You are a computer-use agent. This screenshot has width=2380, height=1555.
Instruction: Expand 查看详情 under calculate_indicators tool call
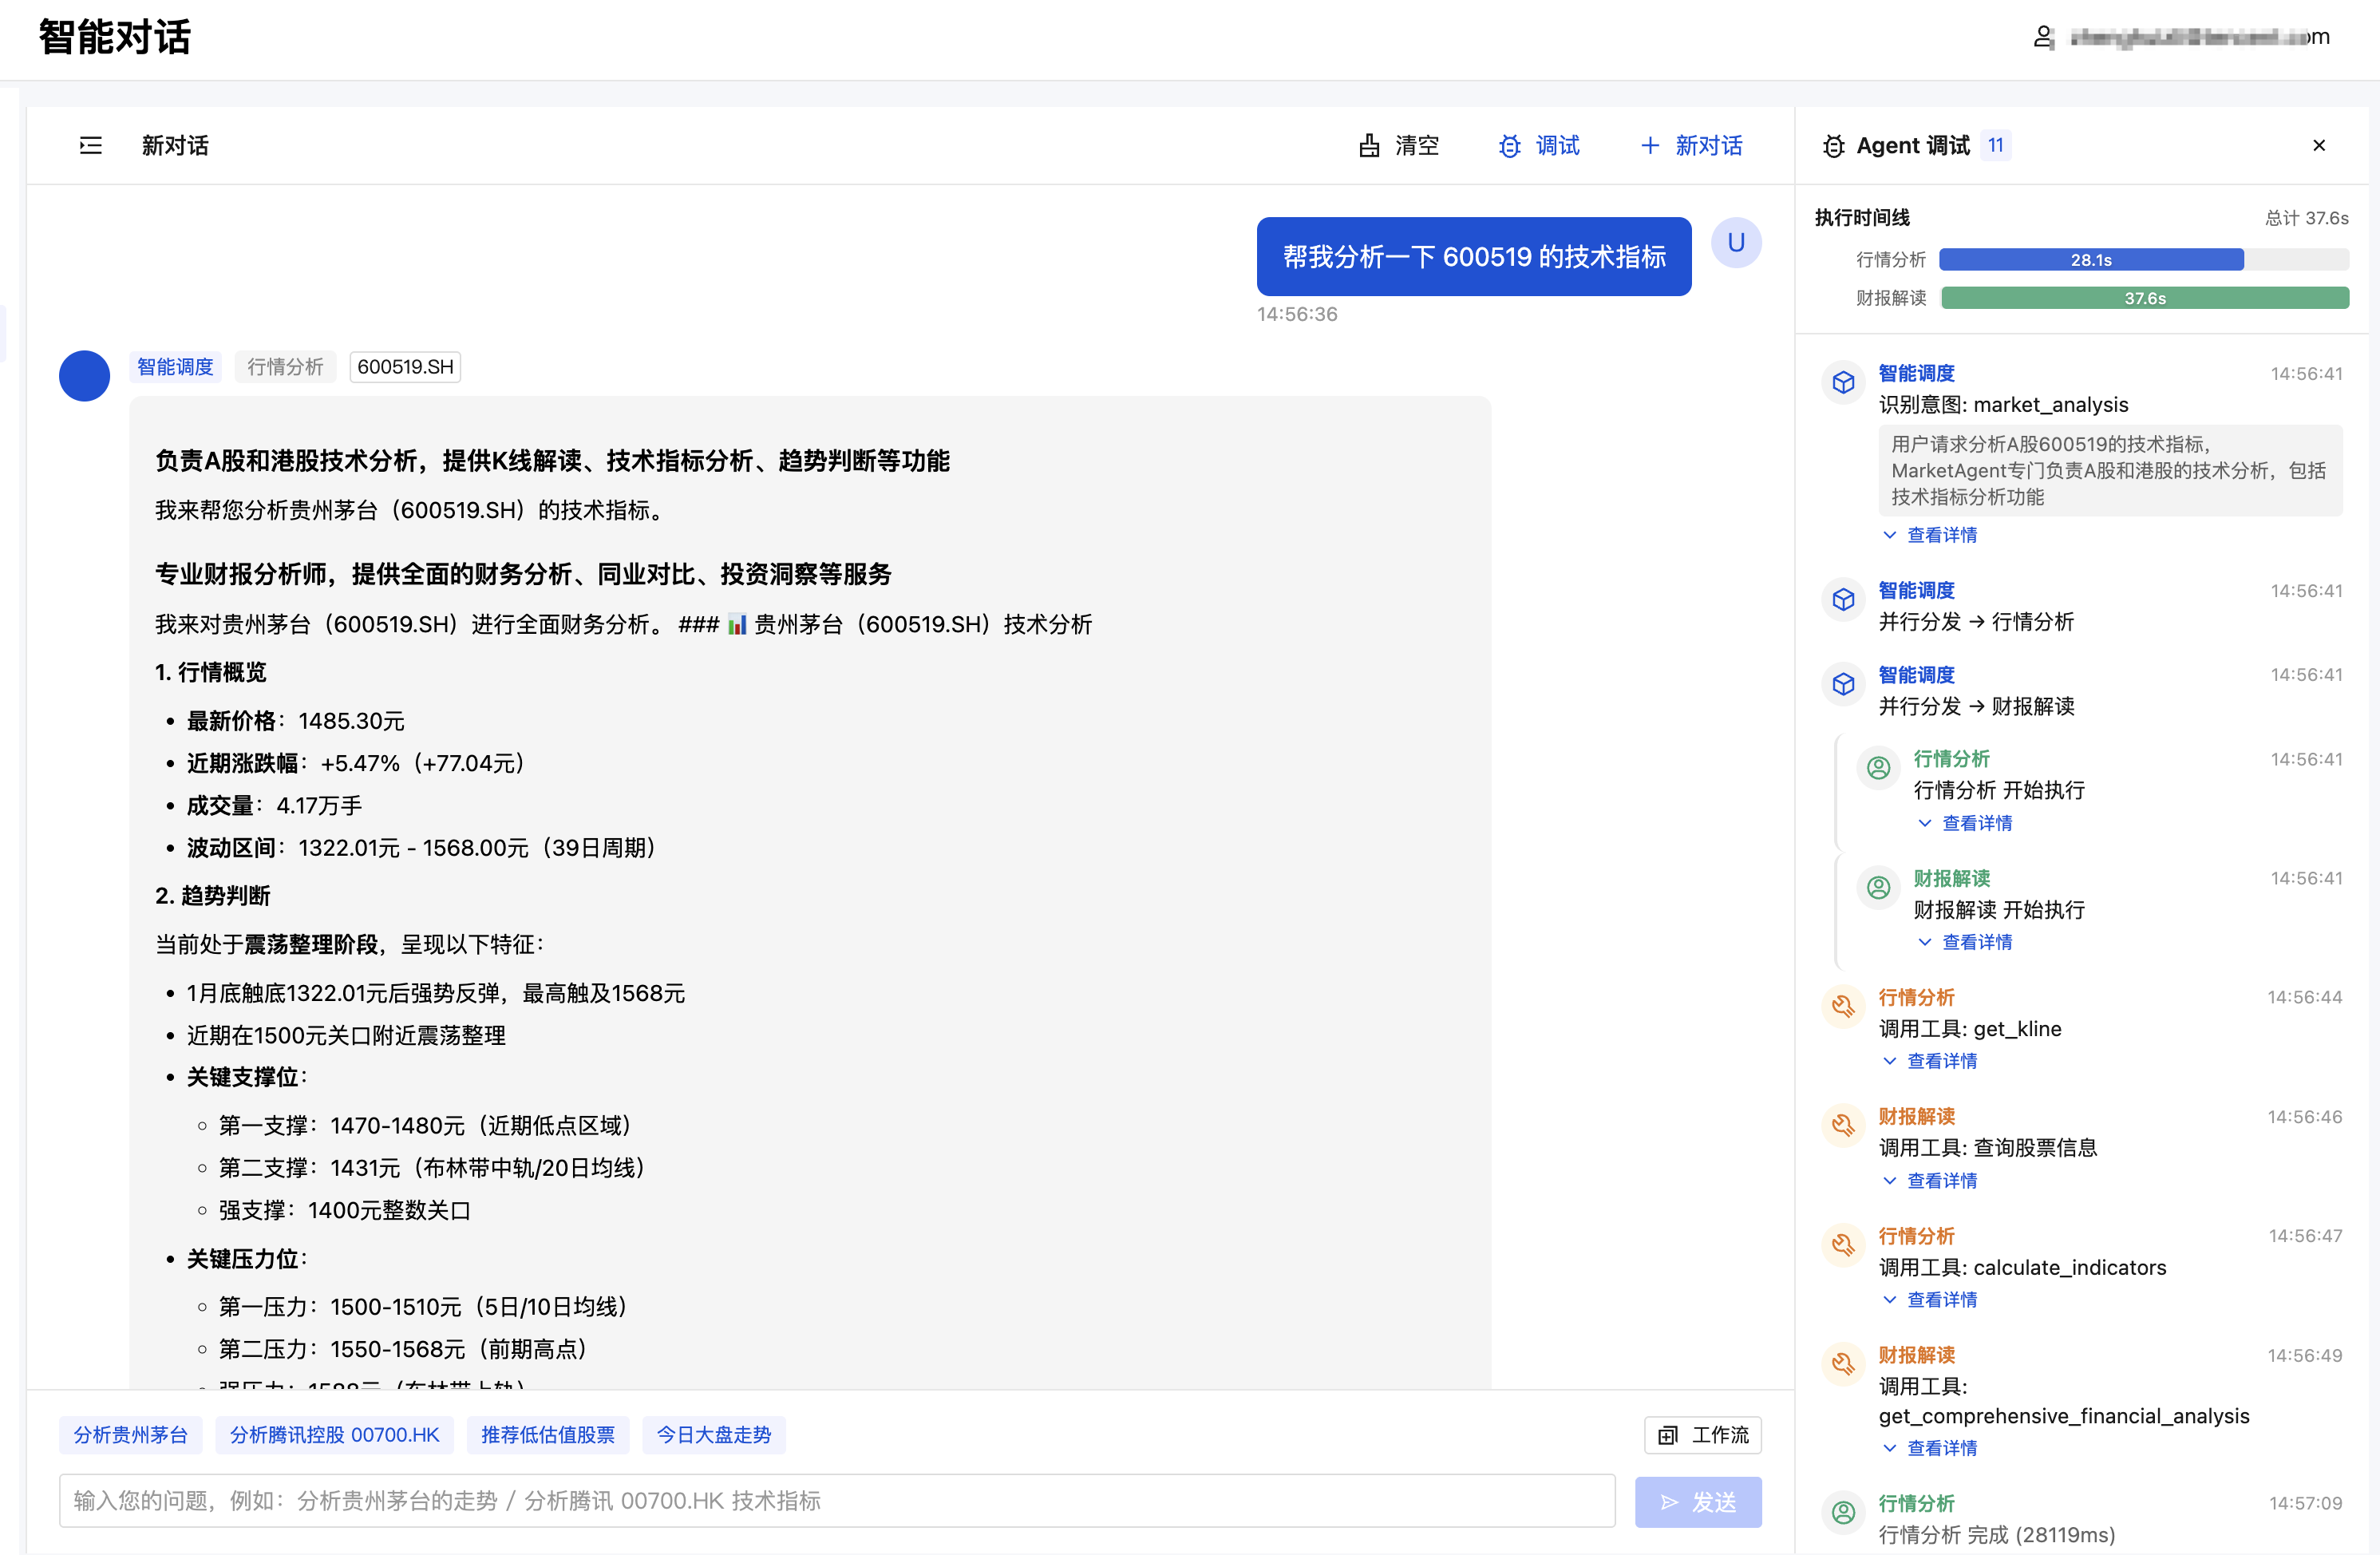pos(1930,1300)
